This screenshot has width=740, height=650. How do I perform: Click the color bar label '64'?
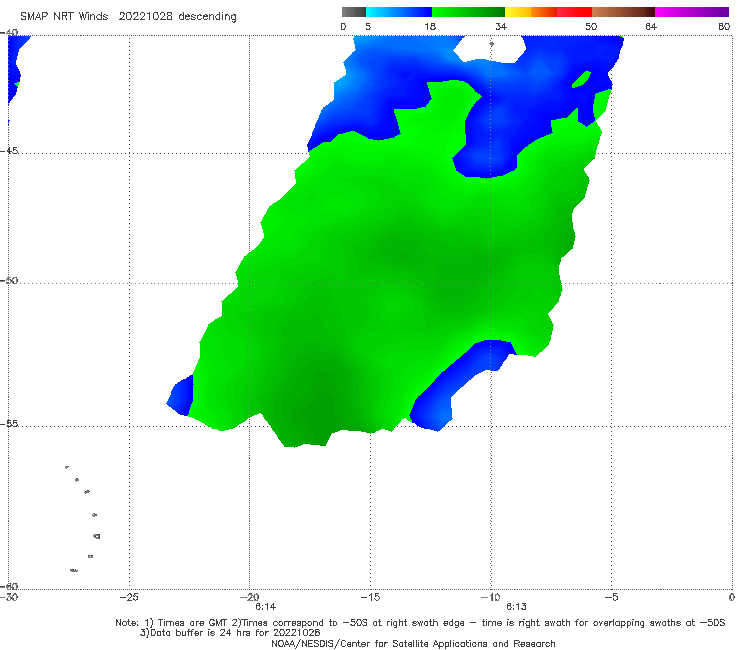click(651, 27)
